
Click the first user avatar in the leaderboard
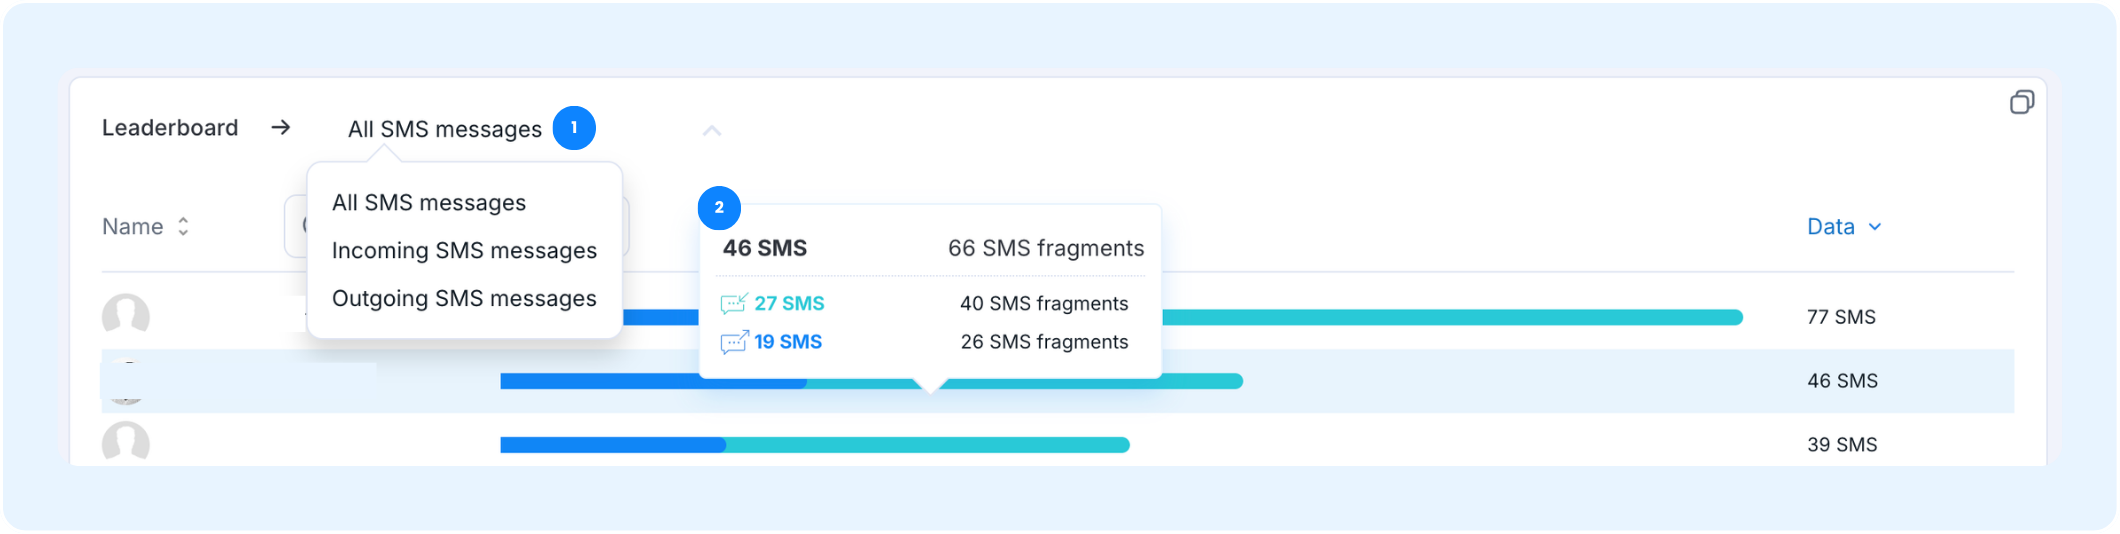(126, 314)
